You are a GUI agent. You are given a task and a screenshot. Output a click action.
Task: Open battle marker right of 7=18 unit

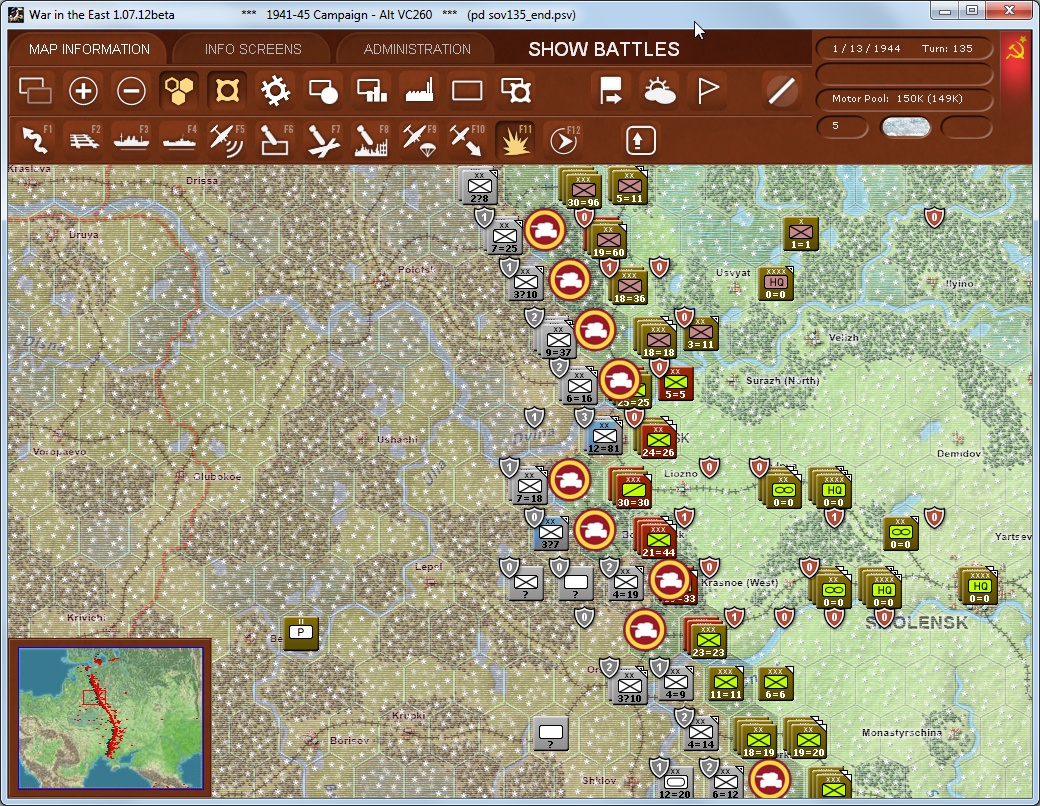(569, 479)
